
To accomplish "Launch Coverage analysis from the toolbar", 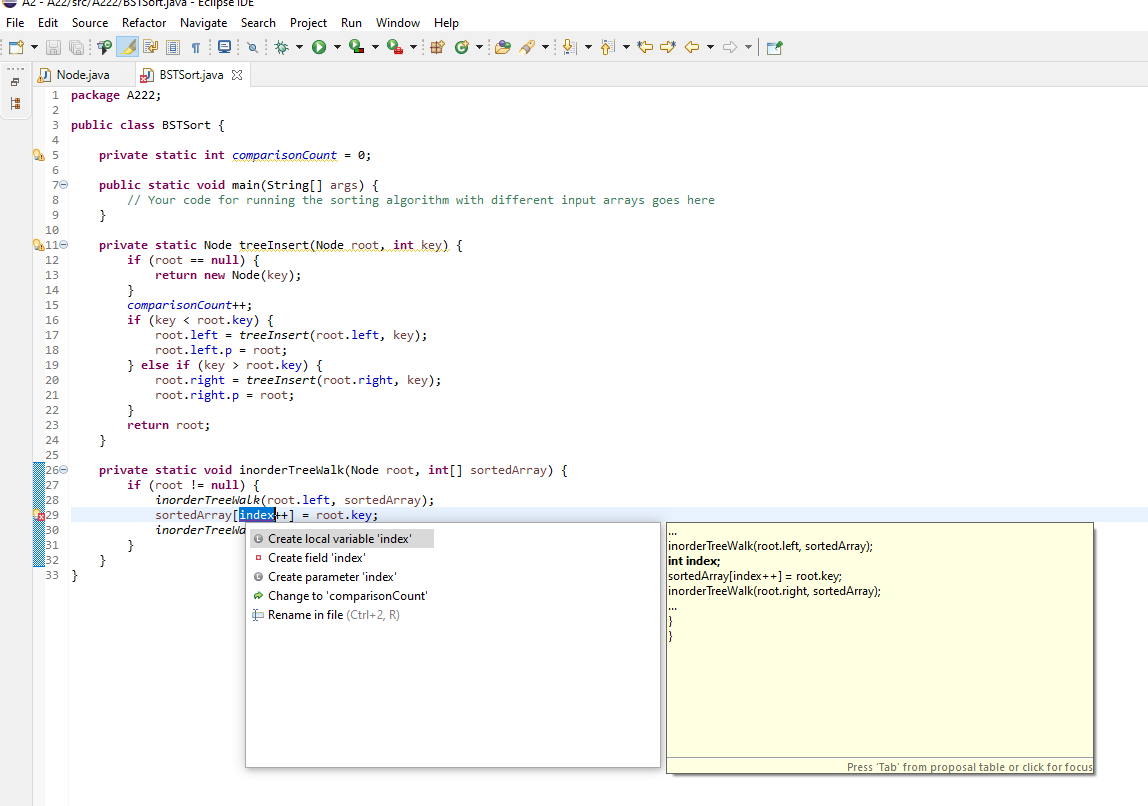I will 358,46.
